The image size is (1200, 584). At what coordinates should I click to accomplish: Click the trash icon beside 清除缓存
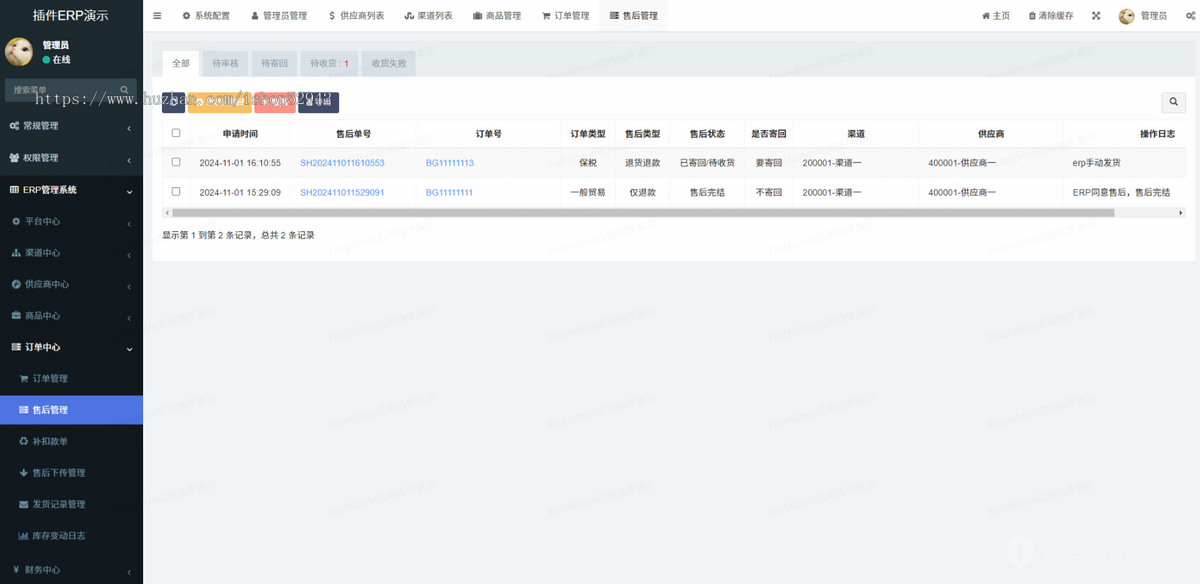tap(1033, 16)
